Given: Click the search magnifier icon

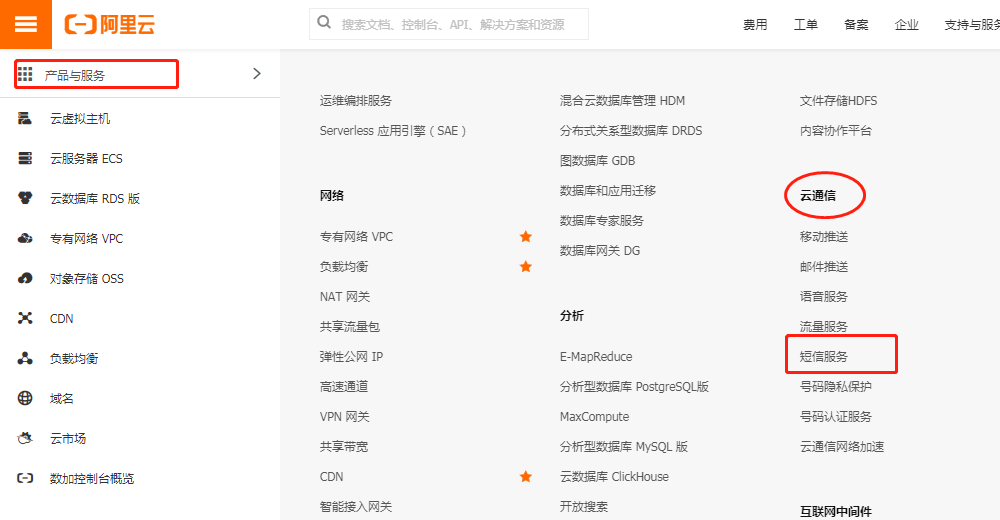Looking at the screenshot, I should [x=324, y=23].
